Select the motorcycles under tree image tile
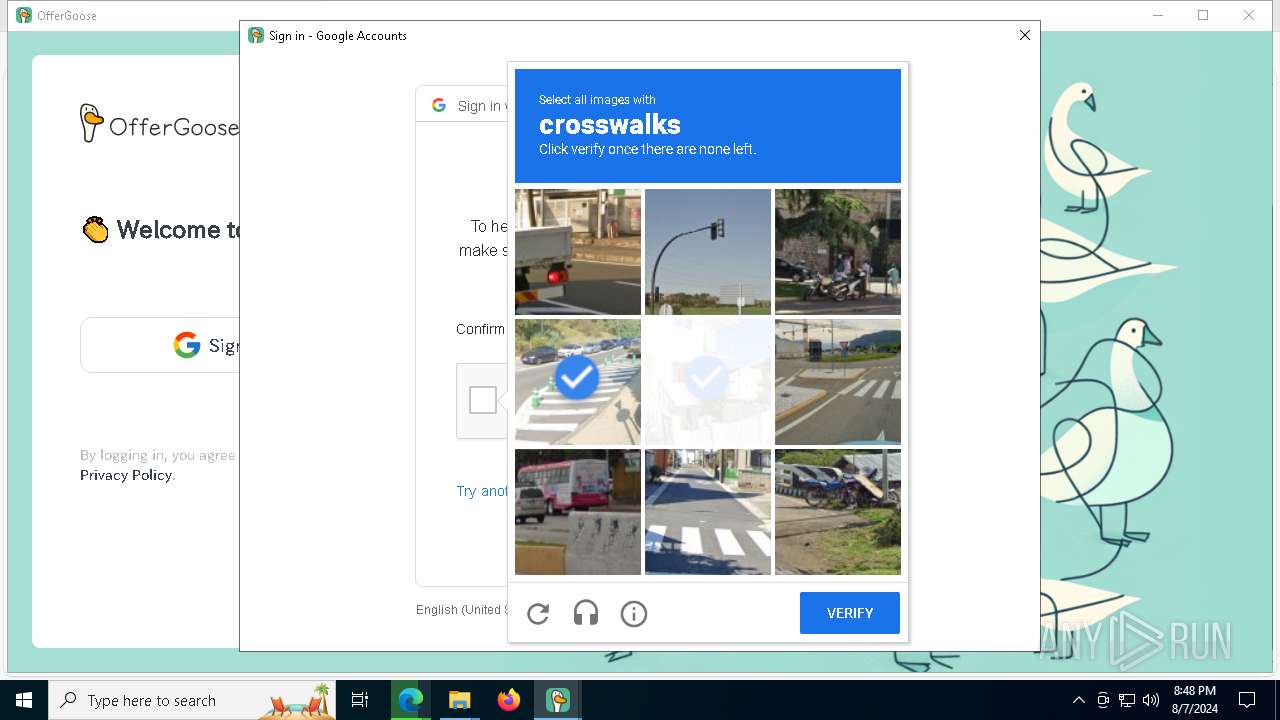Viewport: 1280px width, 720px height. tap(838, 252)
